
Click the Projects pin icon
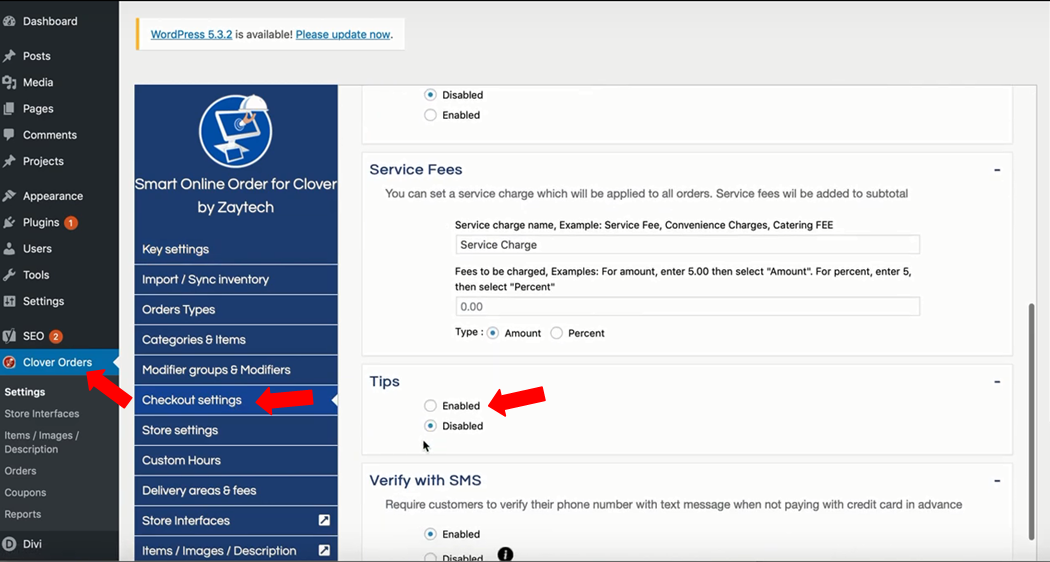(x=9, y=161)
